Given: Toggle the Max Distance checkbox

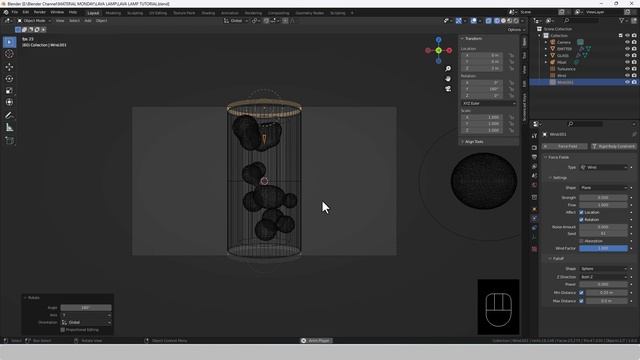Looking at the screenshot, I should click(x=582, y=301).
